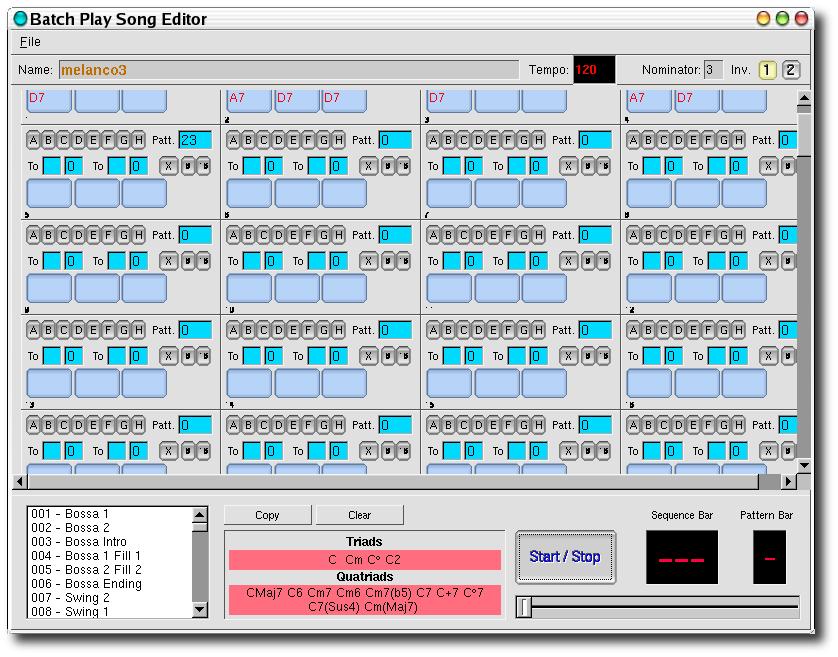Click the X button in bar 15
The image size is (838, 657).
click(x=568, y=356)
